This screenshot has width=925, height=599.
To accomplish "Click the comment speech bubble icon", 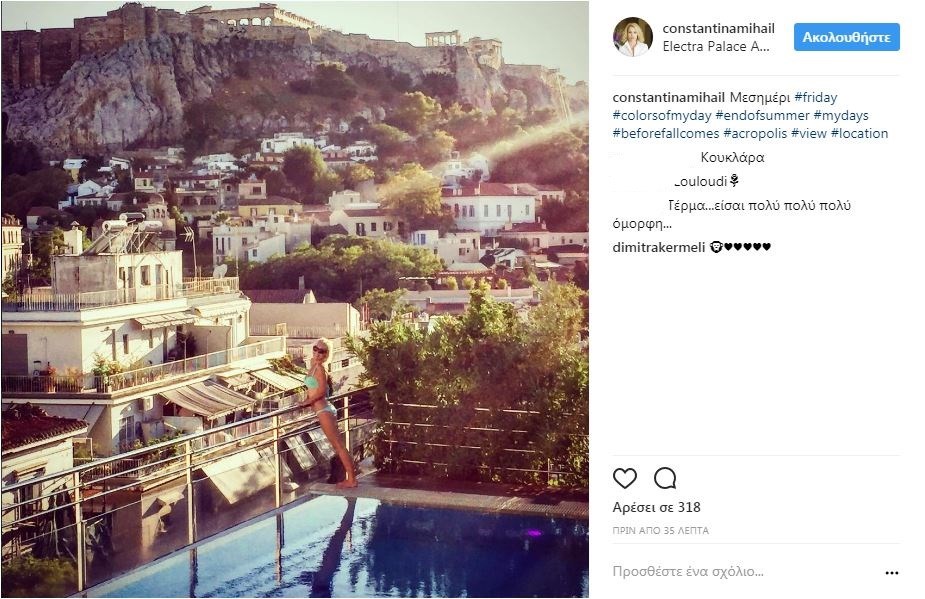I will coord(665,478).
